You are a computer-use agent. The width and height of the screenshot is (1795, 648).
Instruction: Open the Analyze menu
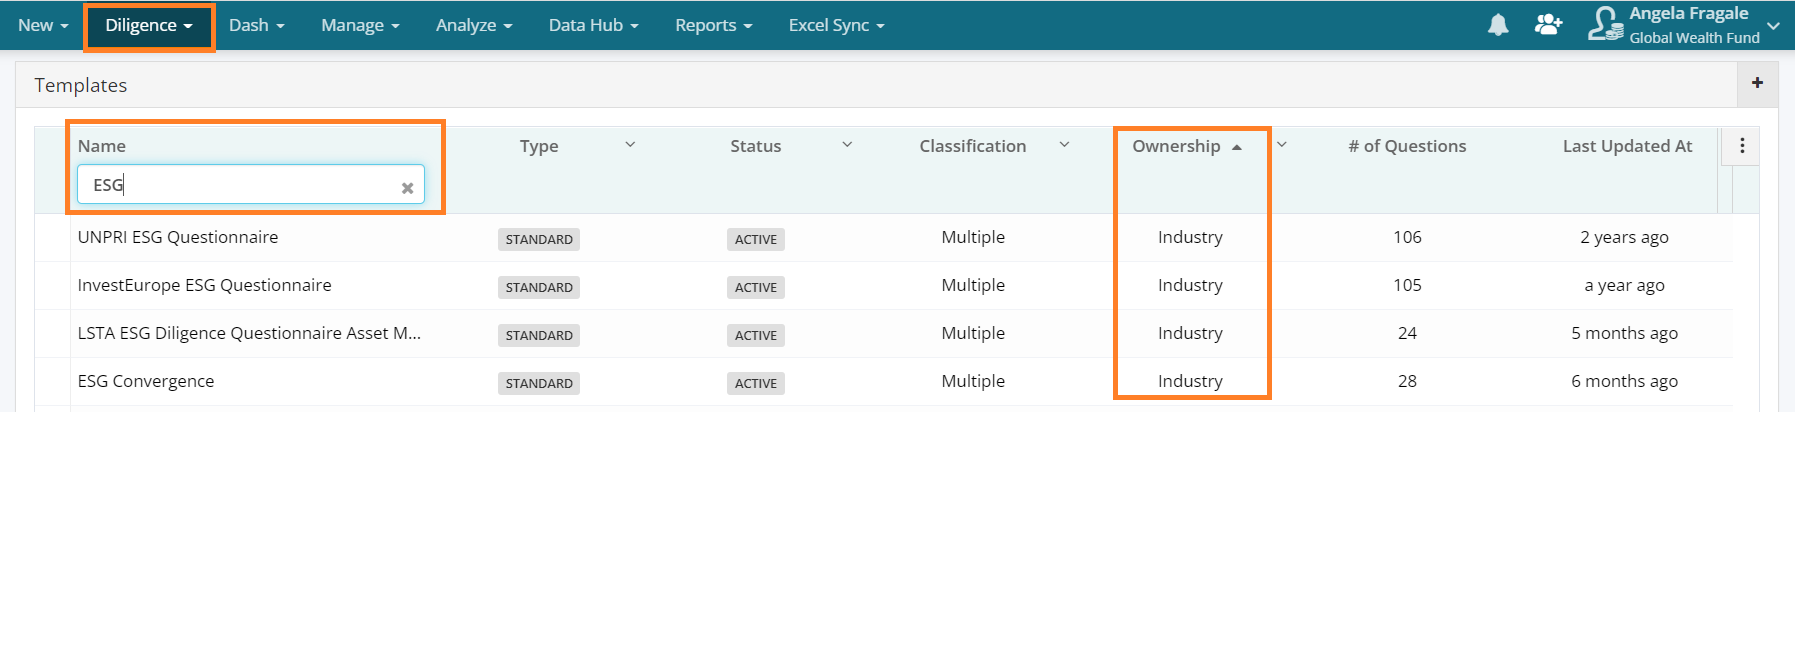(x=474, y=25)
